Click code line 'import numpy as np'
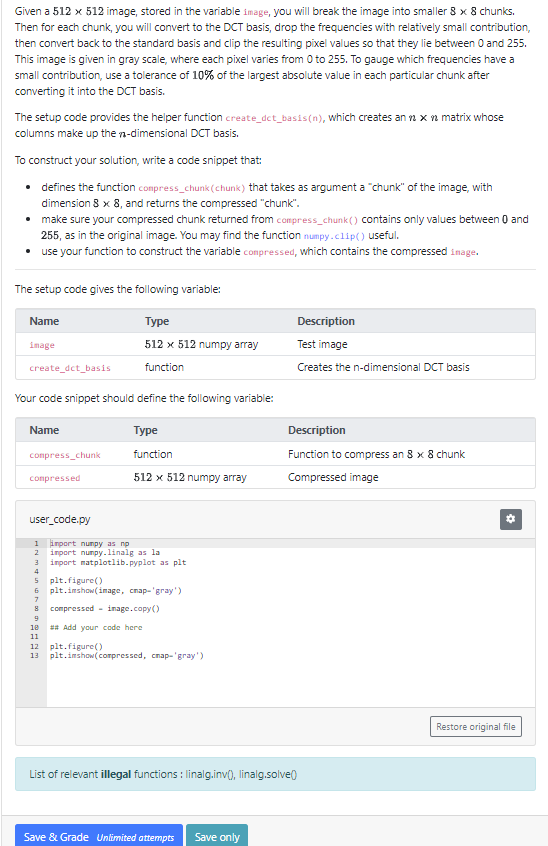 pyautogui.click(x=90, y=543)
